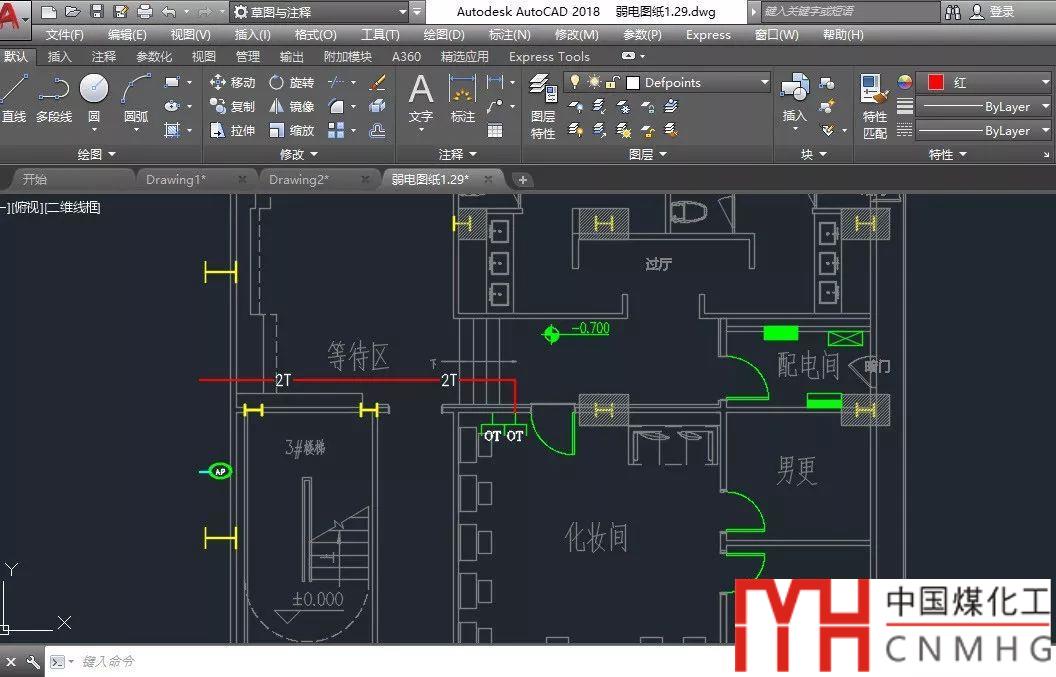1056x677 pixels.
Task: Activate the Move (移动) tool
Action: point(232,82)
